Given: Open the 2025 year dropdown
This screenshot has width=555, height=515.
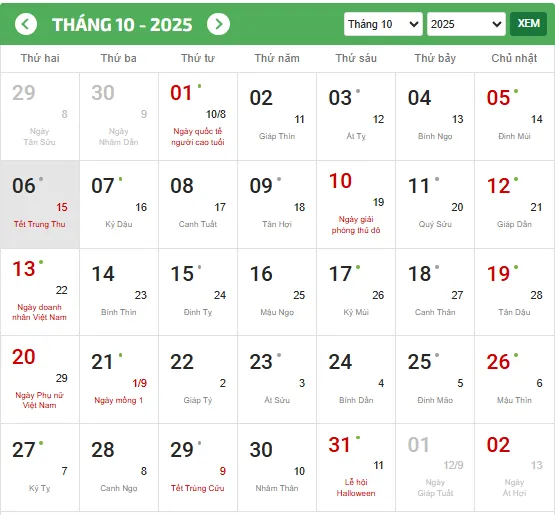Looking at the screenshot, I should click(x=466, y=24).
